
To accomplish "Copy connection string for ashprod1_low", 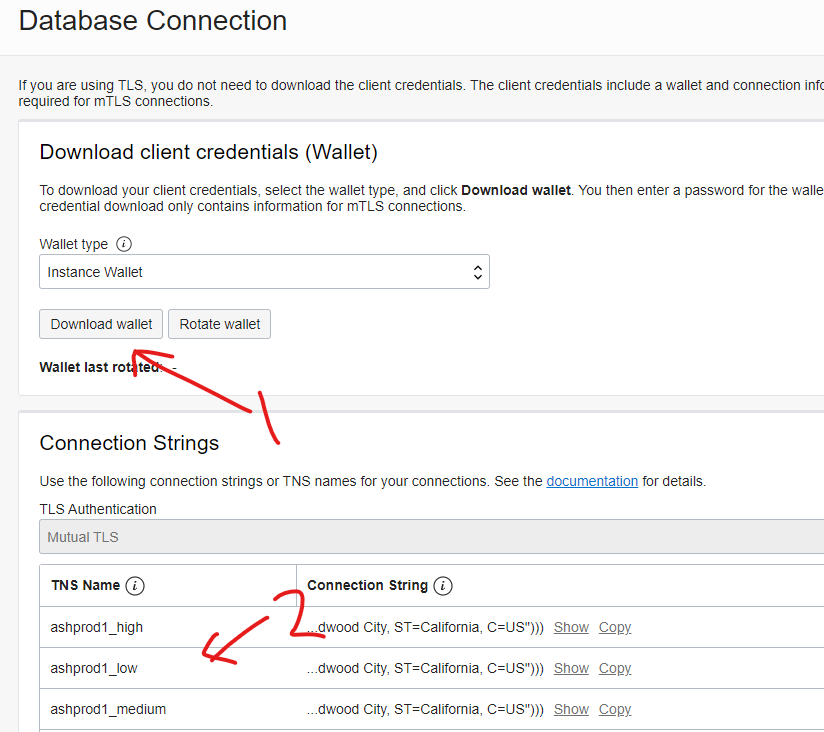I will 615,668.
